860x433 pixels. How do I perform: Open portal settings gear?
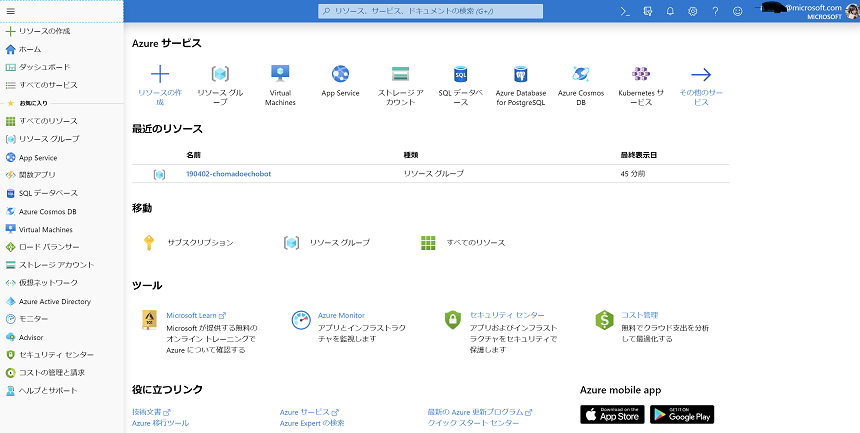[x=693, y=11]
